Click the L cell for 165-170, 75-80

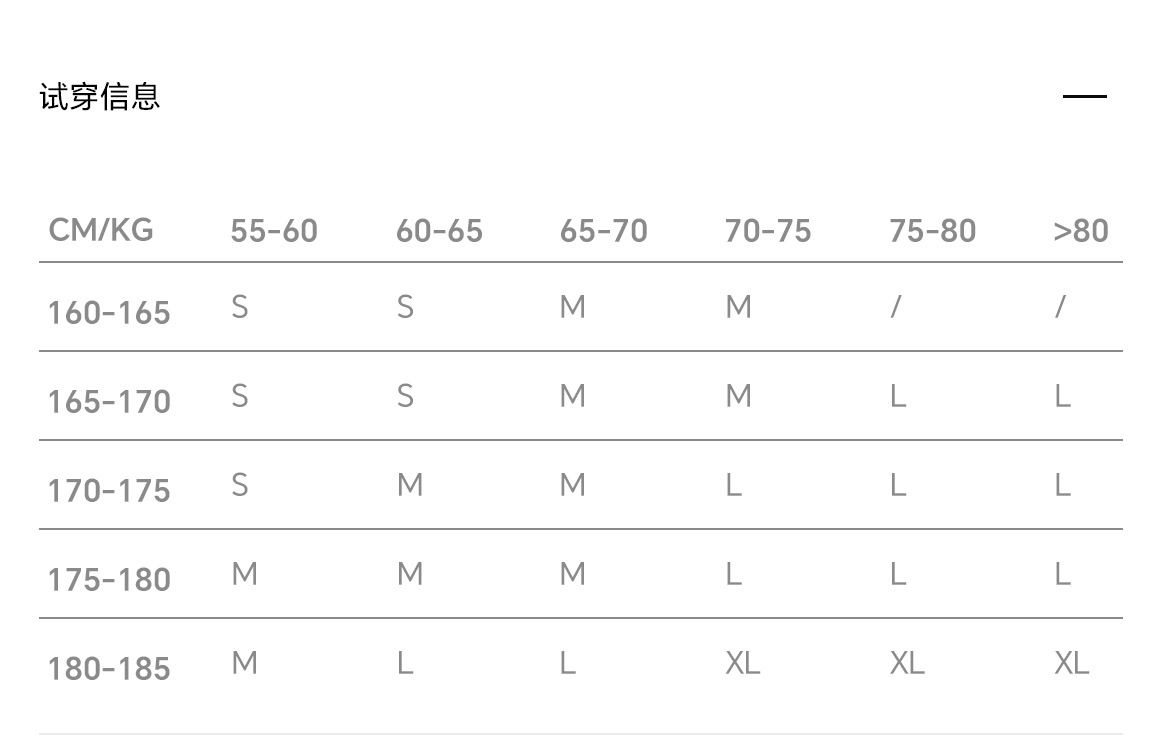tap(898, 396)
